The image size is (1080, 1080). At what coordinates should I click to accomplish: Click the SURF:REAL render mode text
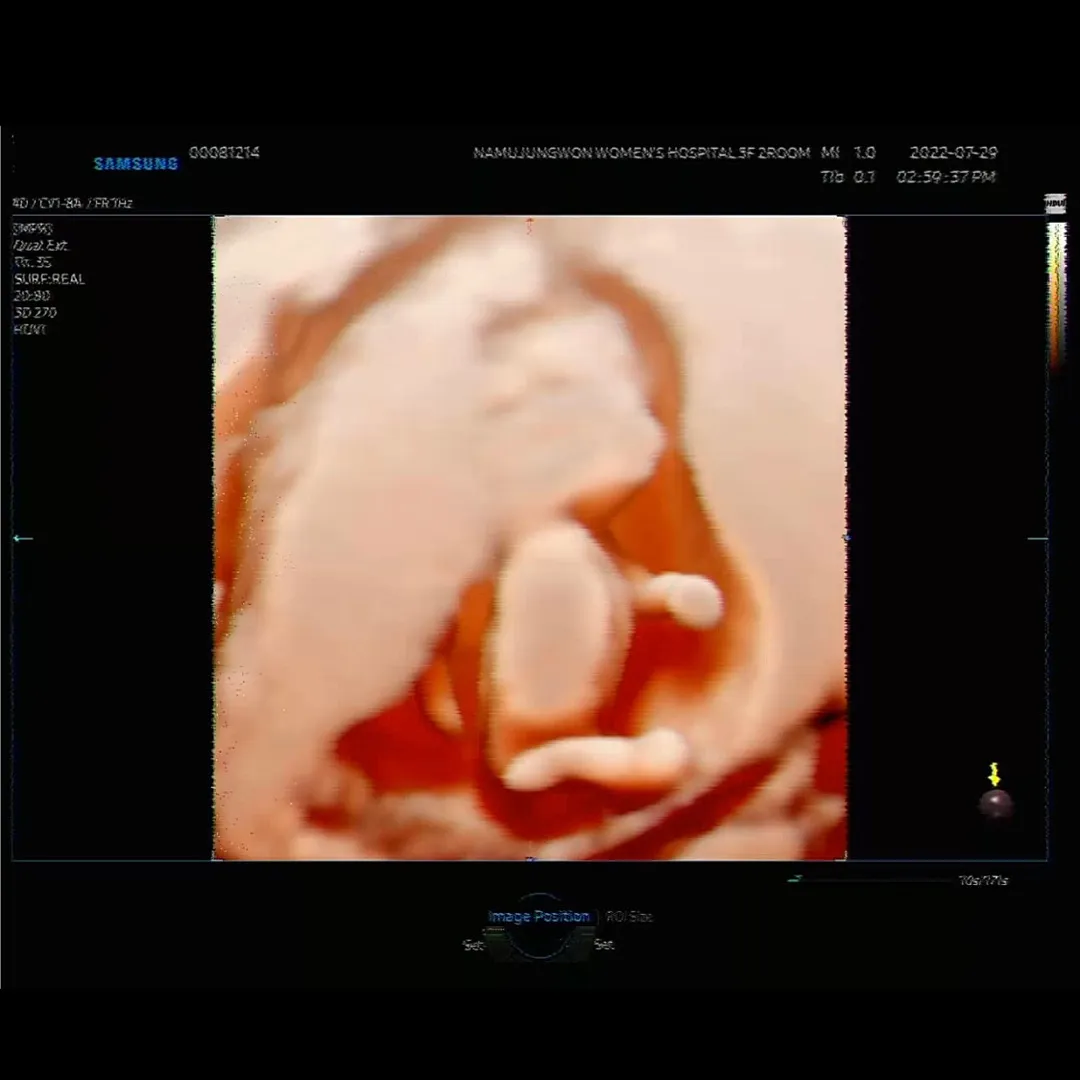(49, 279)
